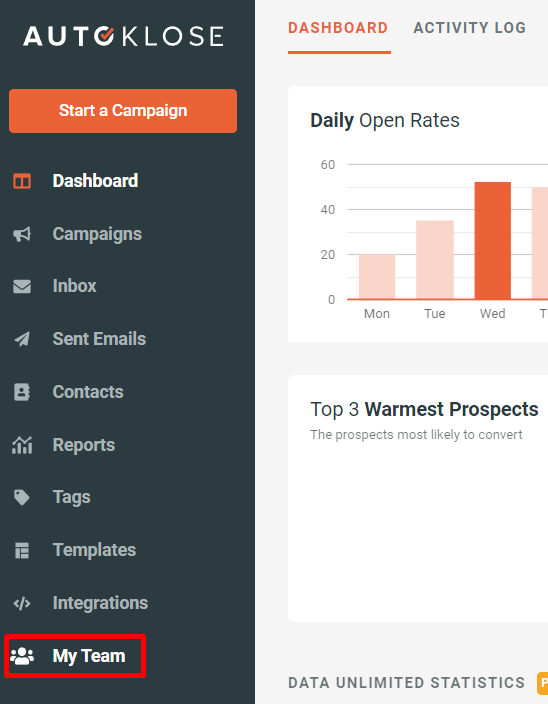Image resolution: width=548 pixels, height=704 pixels.
Task: Go to Campaigns in the sidebar
Action: tap(97, 234)
